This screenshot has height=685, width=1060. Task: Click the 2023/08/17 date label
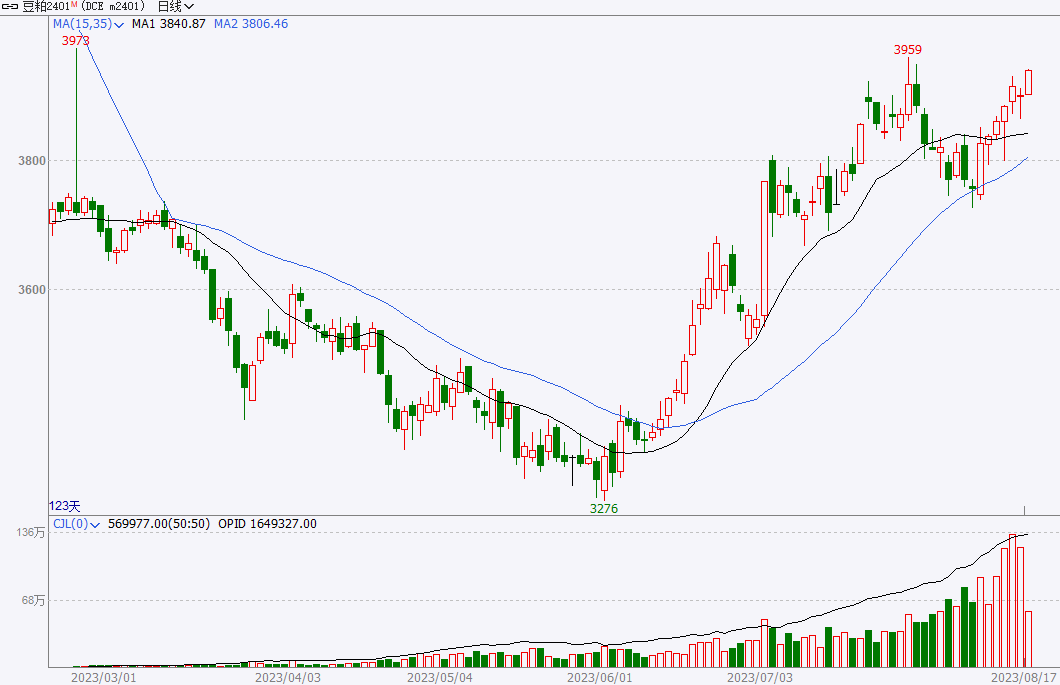pos(1023,677)
